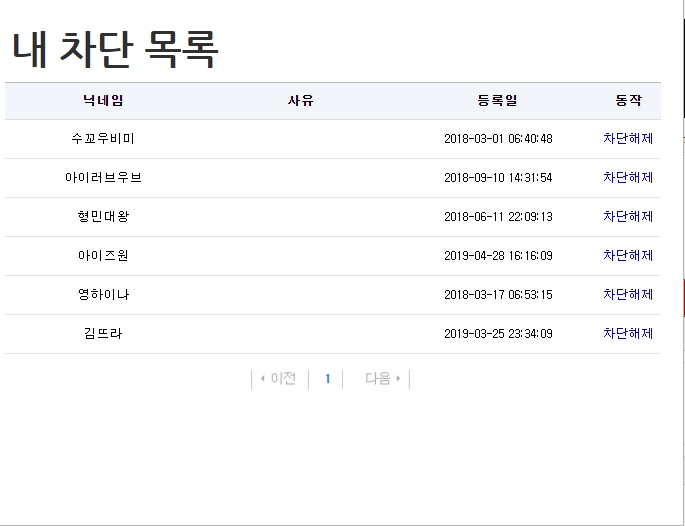Click the date 2018-09-10 14:31:54
Image resolution: width=685 pixels, height=526 pixels.
(x=497, y=178)
